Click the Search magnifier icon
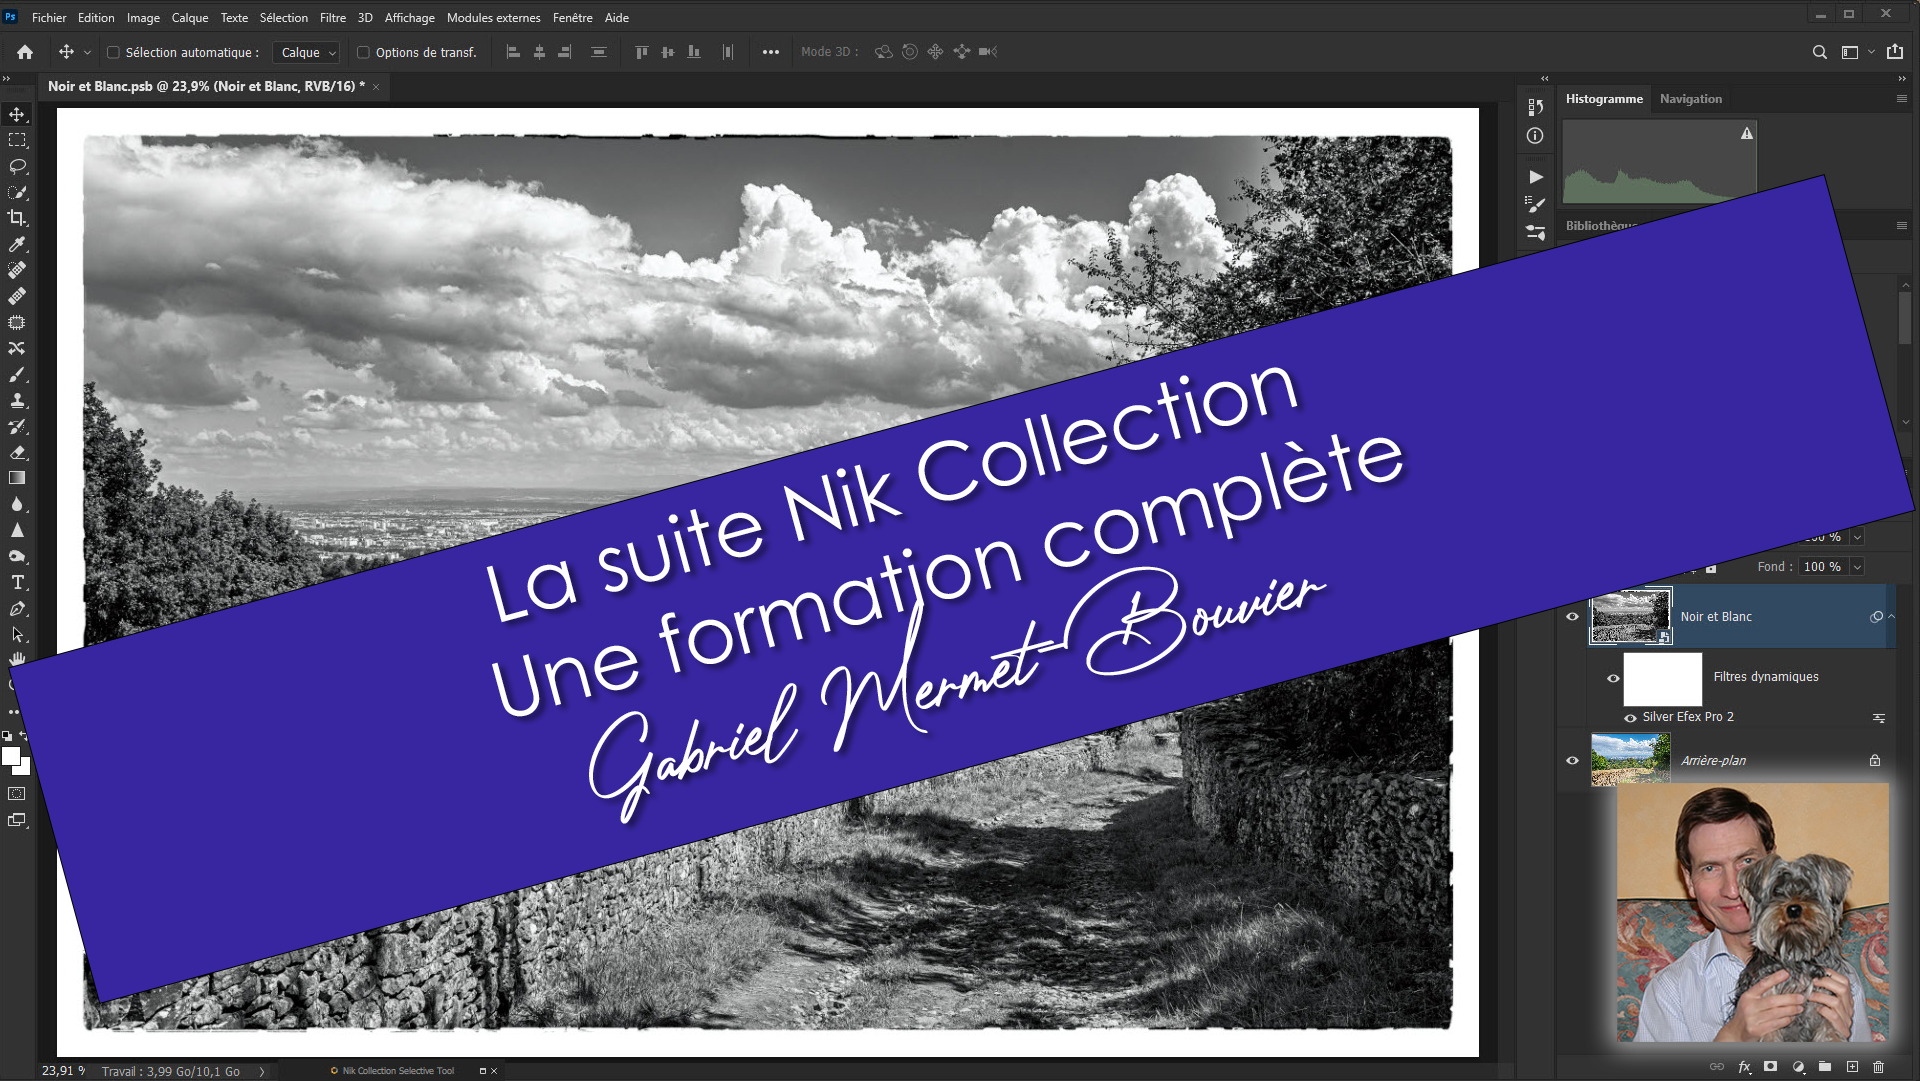 click(x=1819, y=52)
